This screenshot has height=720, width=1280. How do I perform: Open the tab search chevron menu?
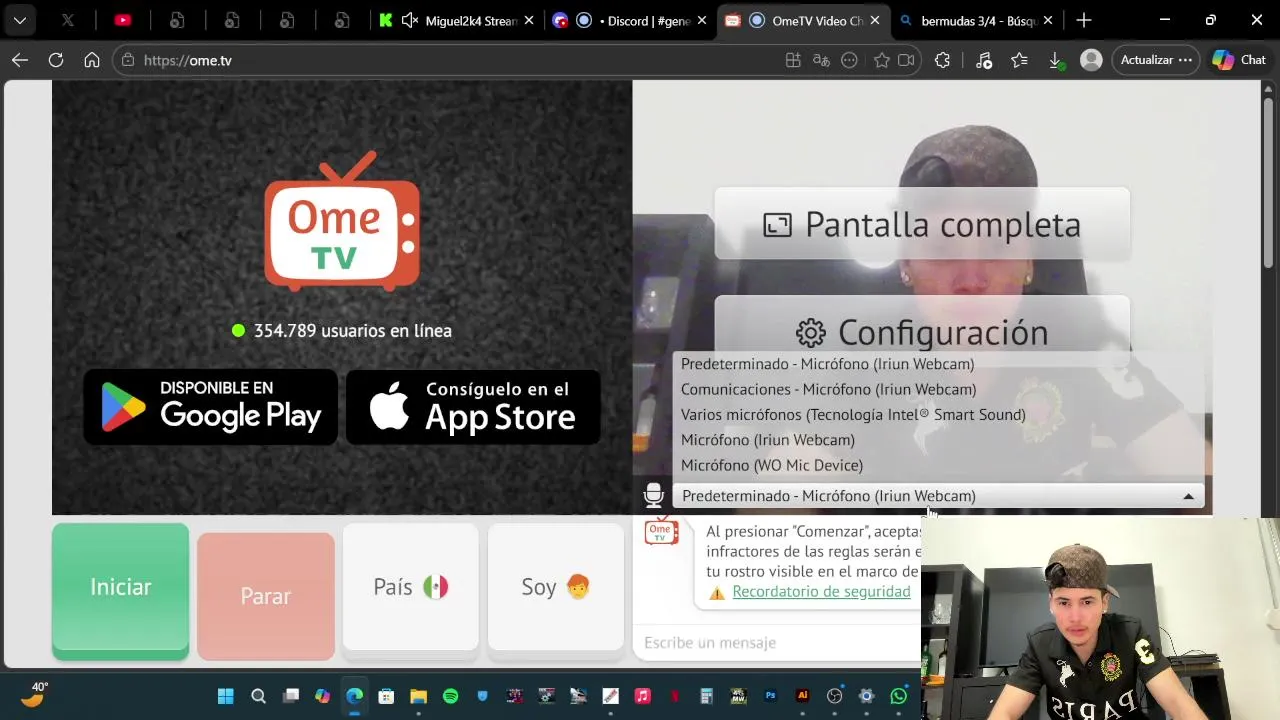(19, 20)
